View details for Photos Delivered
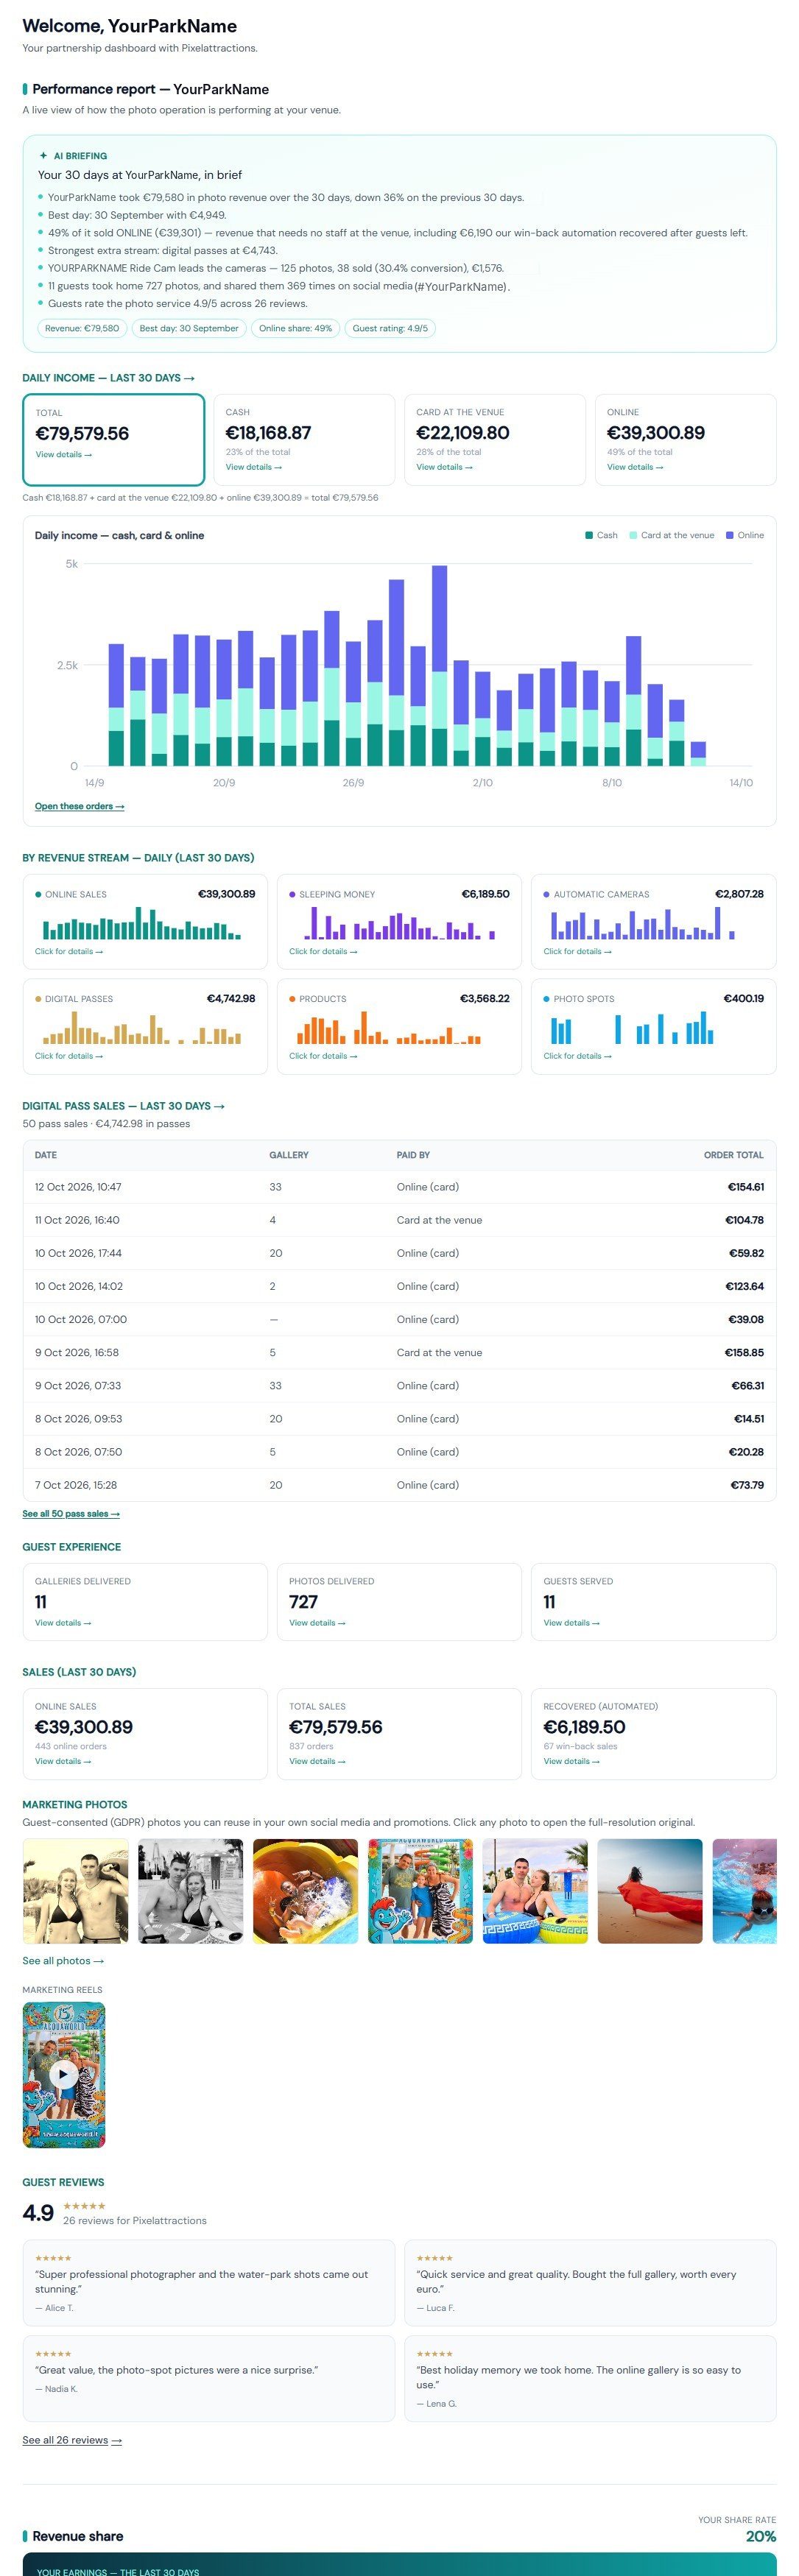Image resolution: width=799 pixels, height=2576 pixels. tap(317, 1623)
